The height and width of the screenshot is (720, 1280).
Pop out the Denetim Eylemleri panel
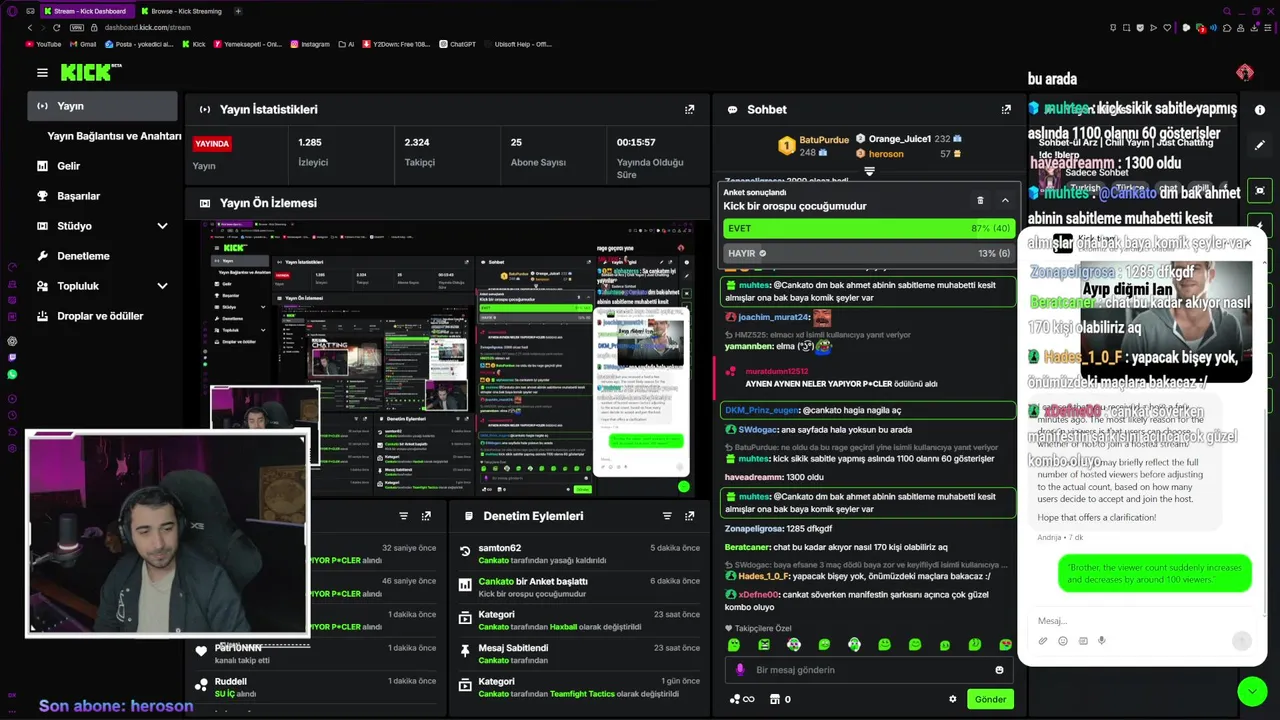pyautogui.click(x=689, y=516)
